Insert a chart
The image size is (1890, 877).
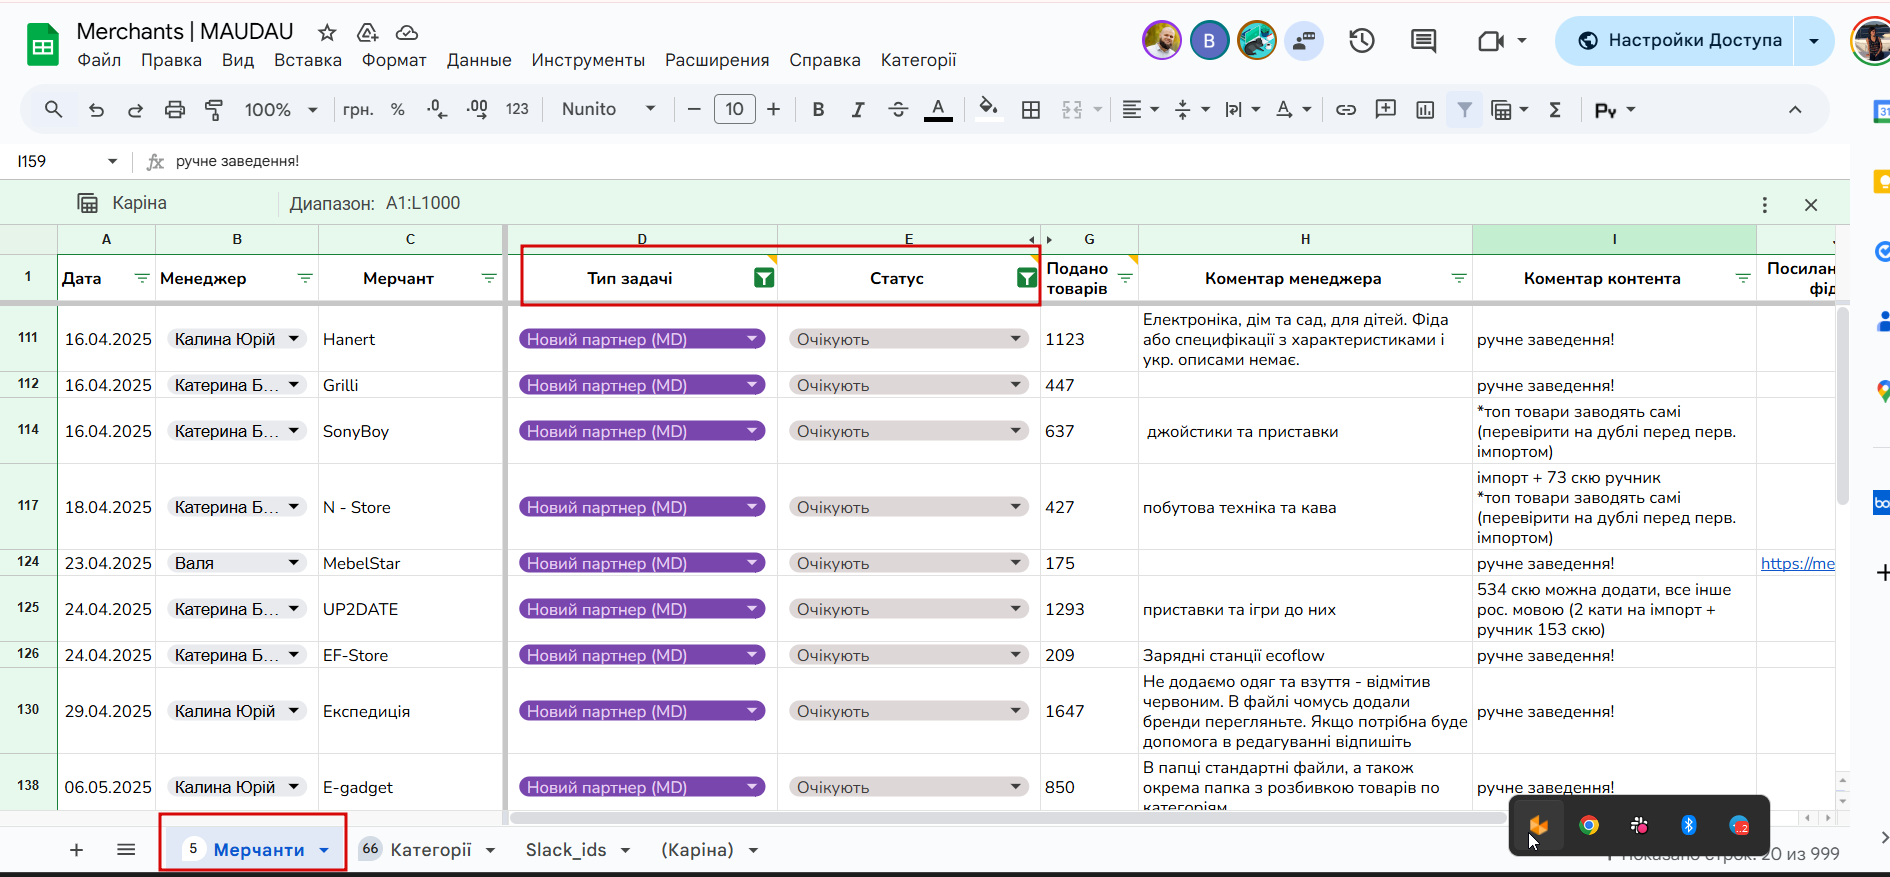pyautogui.click(x=1425, y=110)
